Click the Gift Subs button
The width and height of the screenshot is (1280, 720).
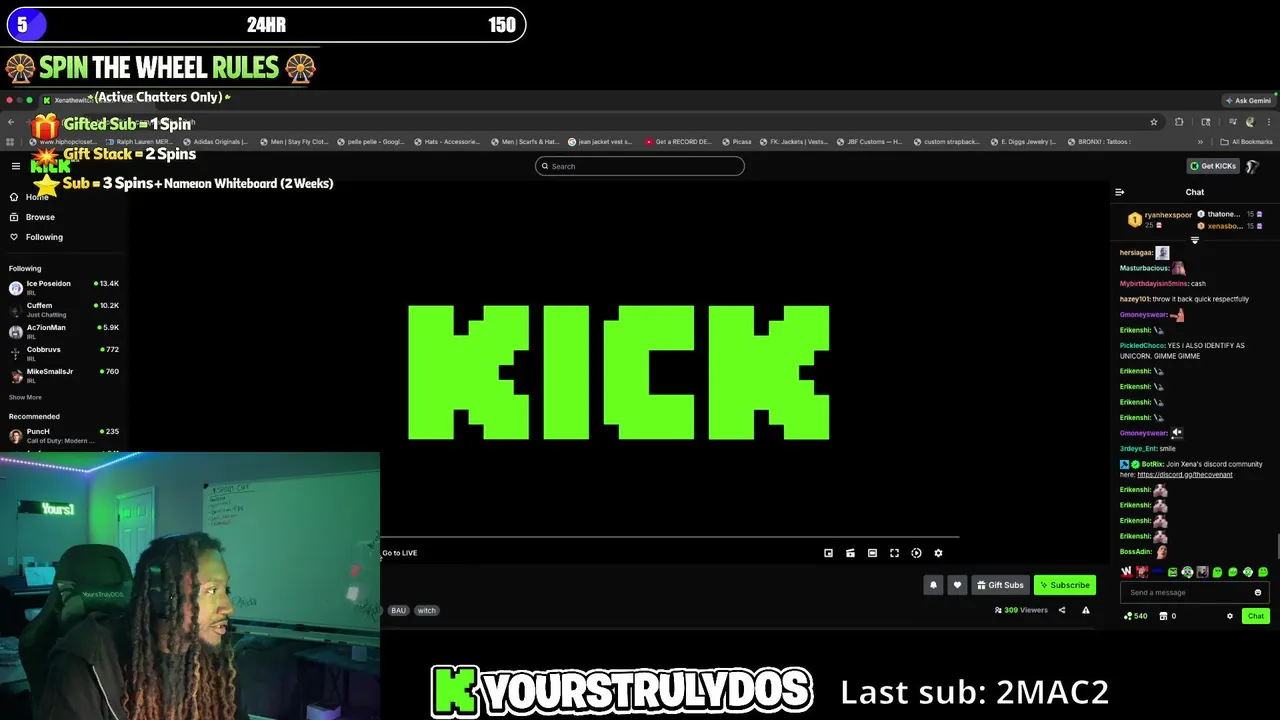pyautogui.click(x=1000, y=585)
